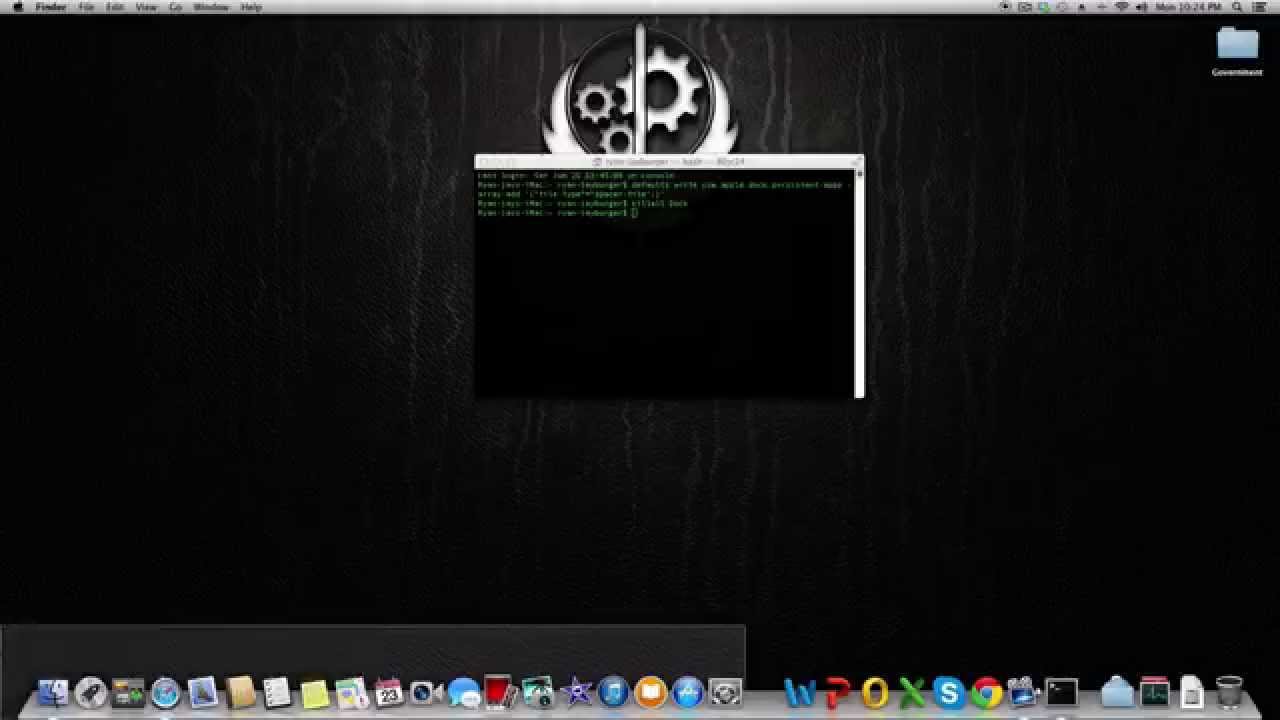Click the Terminal window scrollbar

(859, 283)
